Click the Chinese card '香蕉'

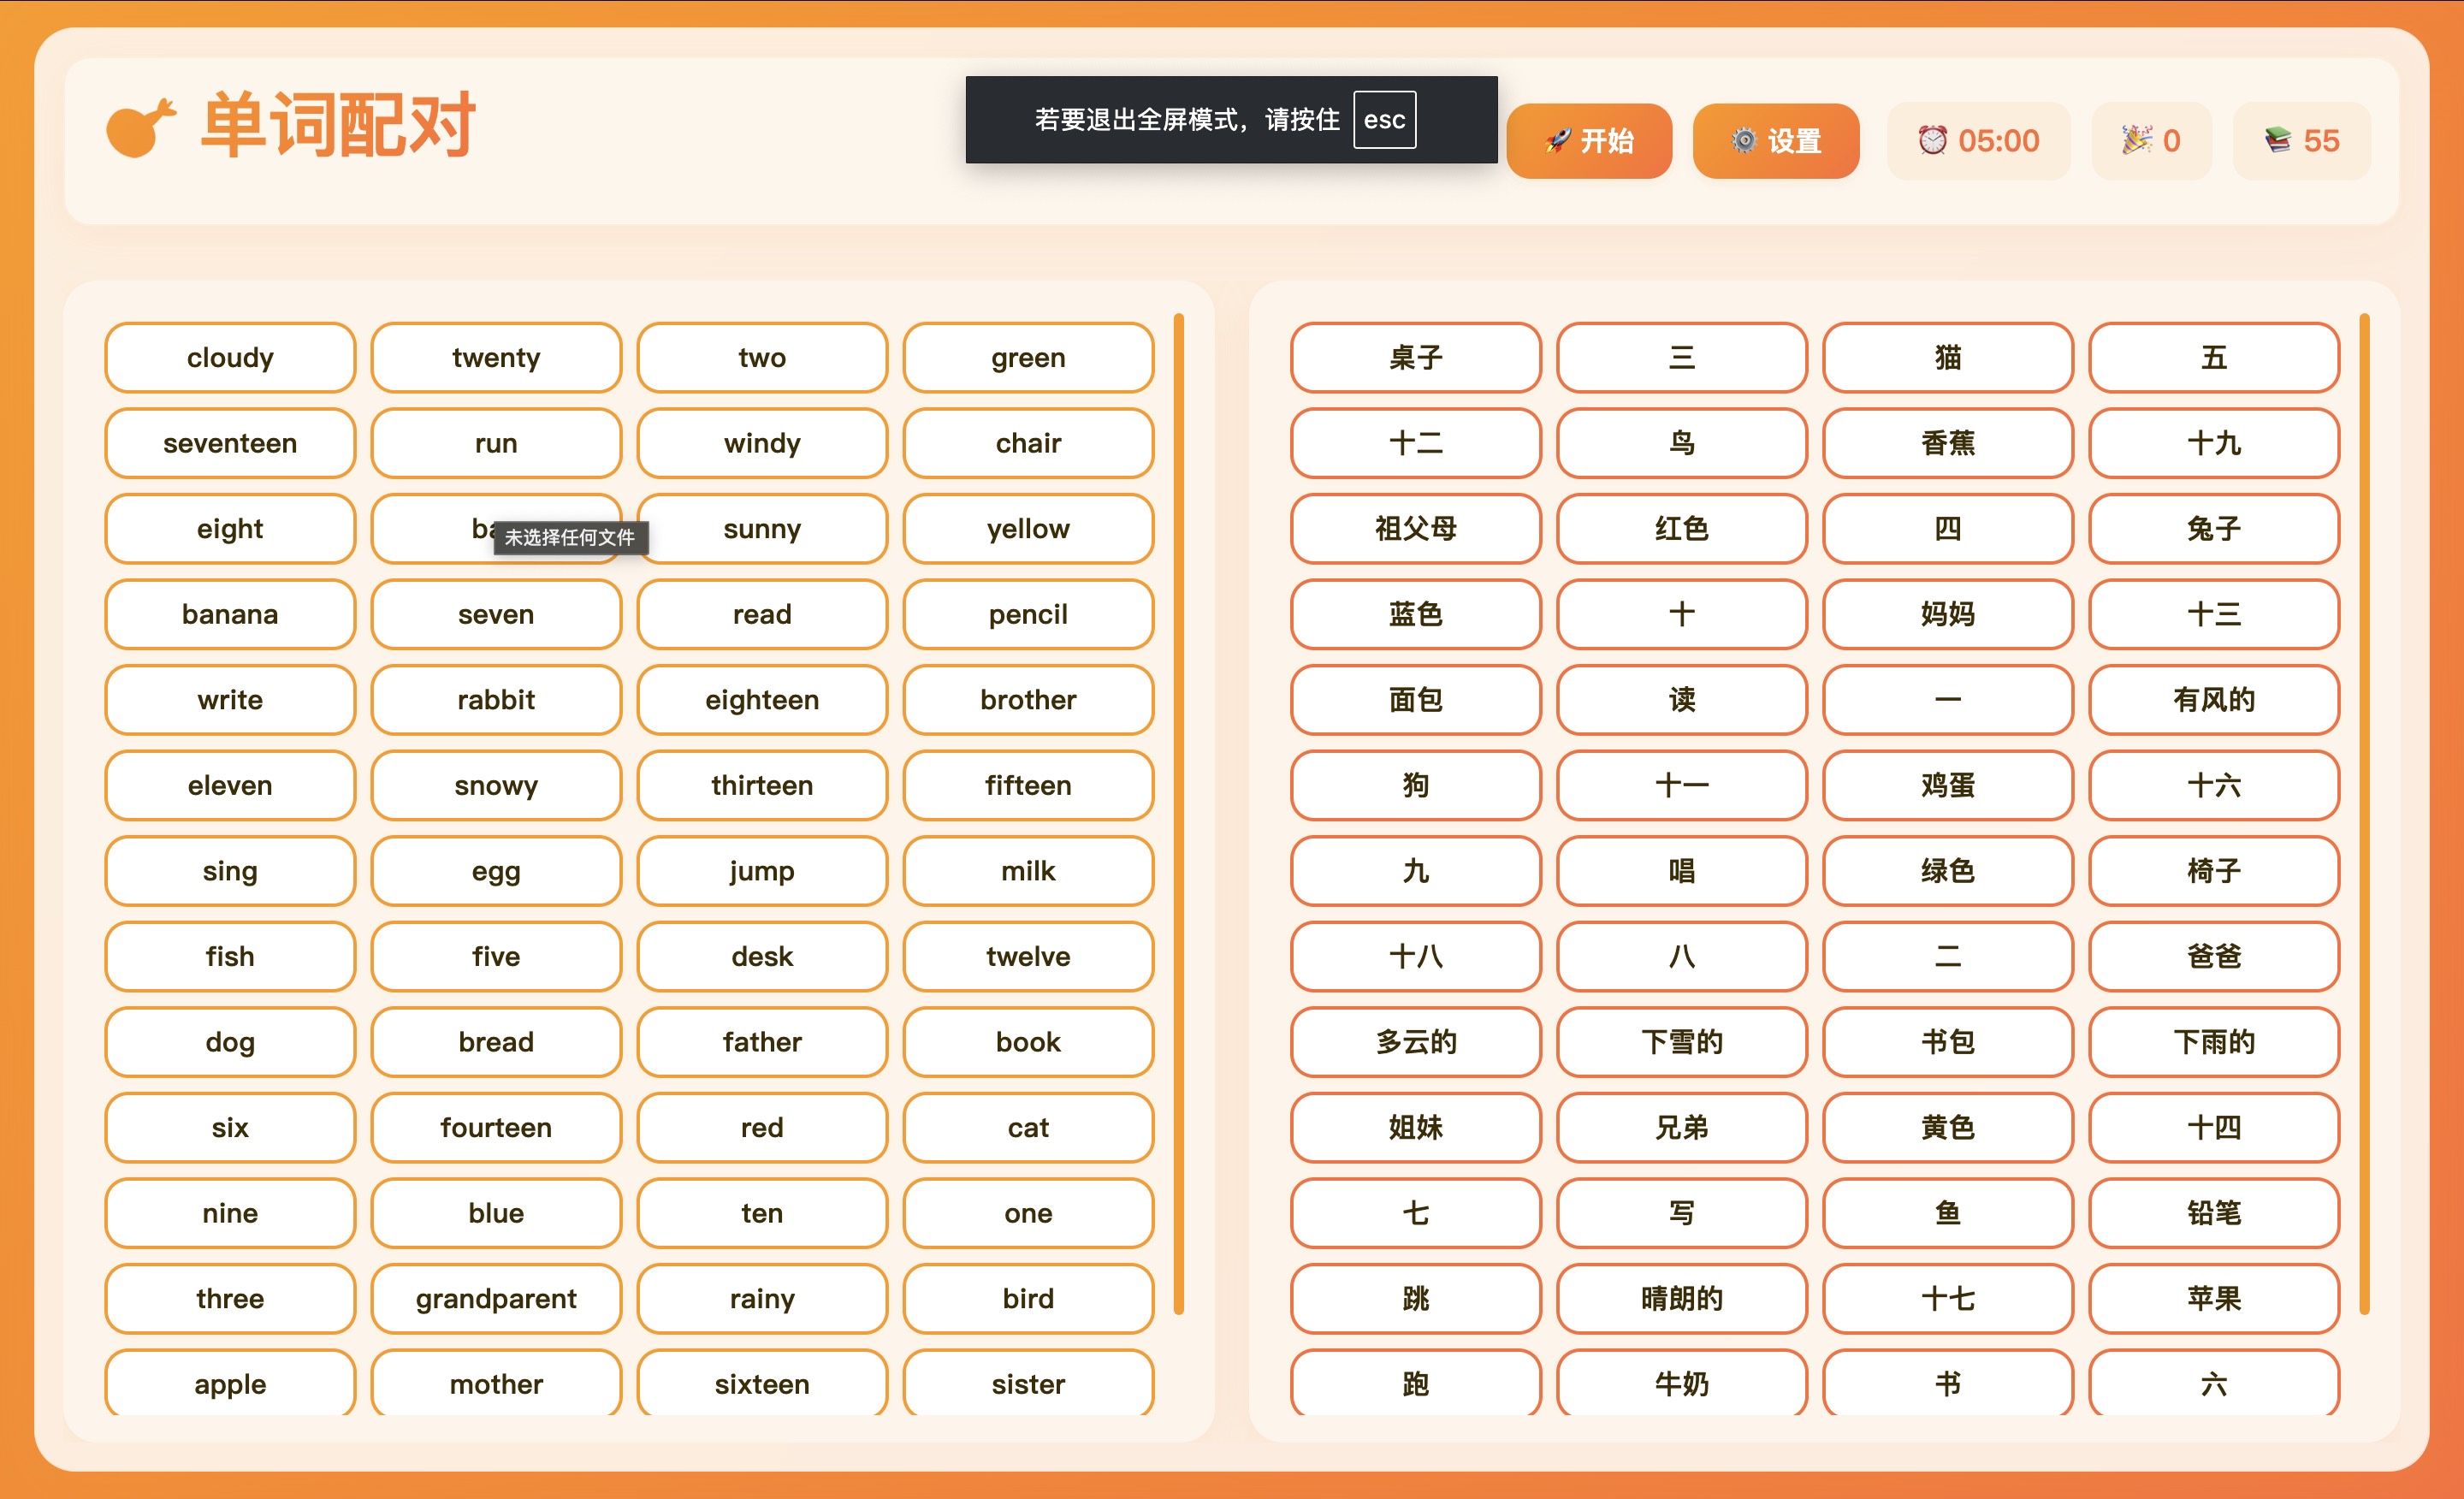pyautogui.click(x=1947, y=443)
